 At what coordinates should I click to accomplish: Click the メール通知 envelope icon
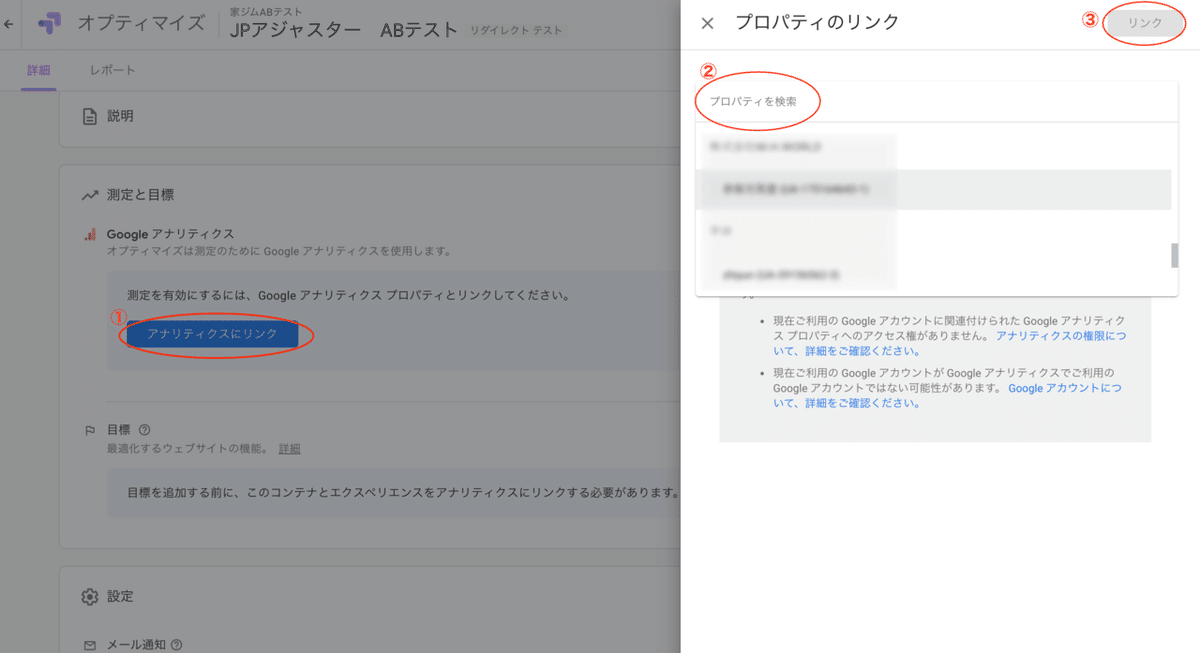click(x=88, y=645)
